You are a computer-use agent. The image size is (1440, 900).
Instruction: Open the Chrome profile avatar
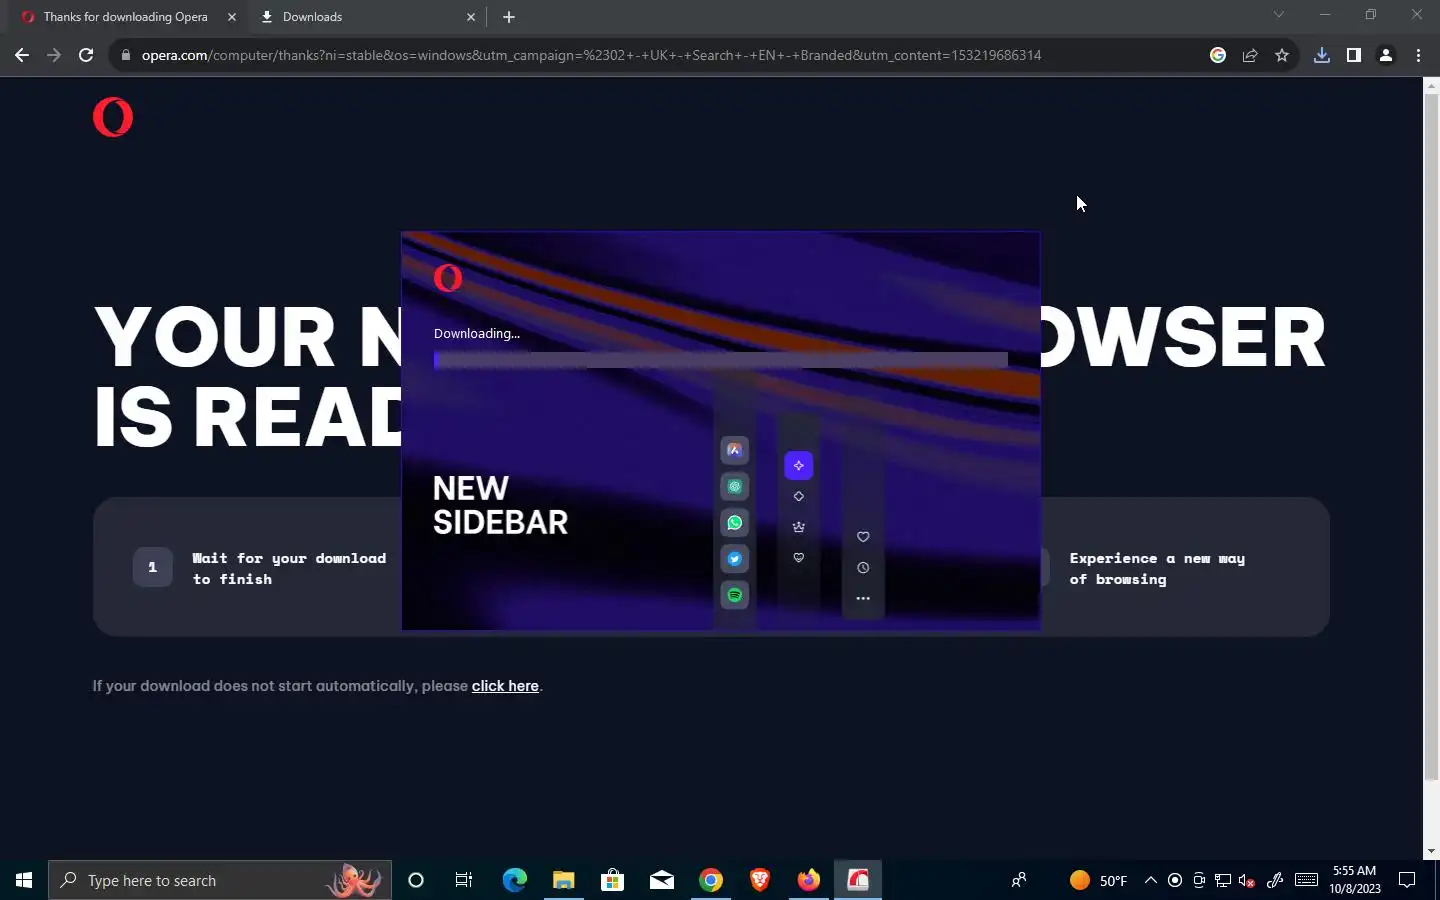click(x=1386, y=55)
